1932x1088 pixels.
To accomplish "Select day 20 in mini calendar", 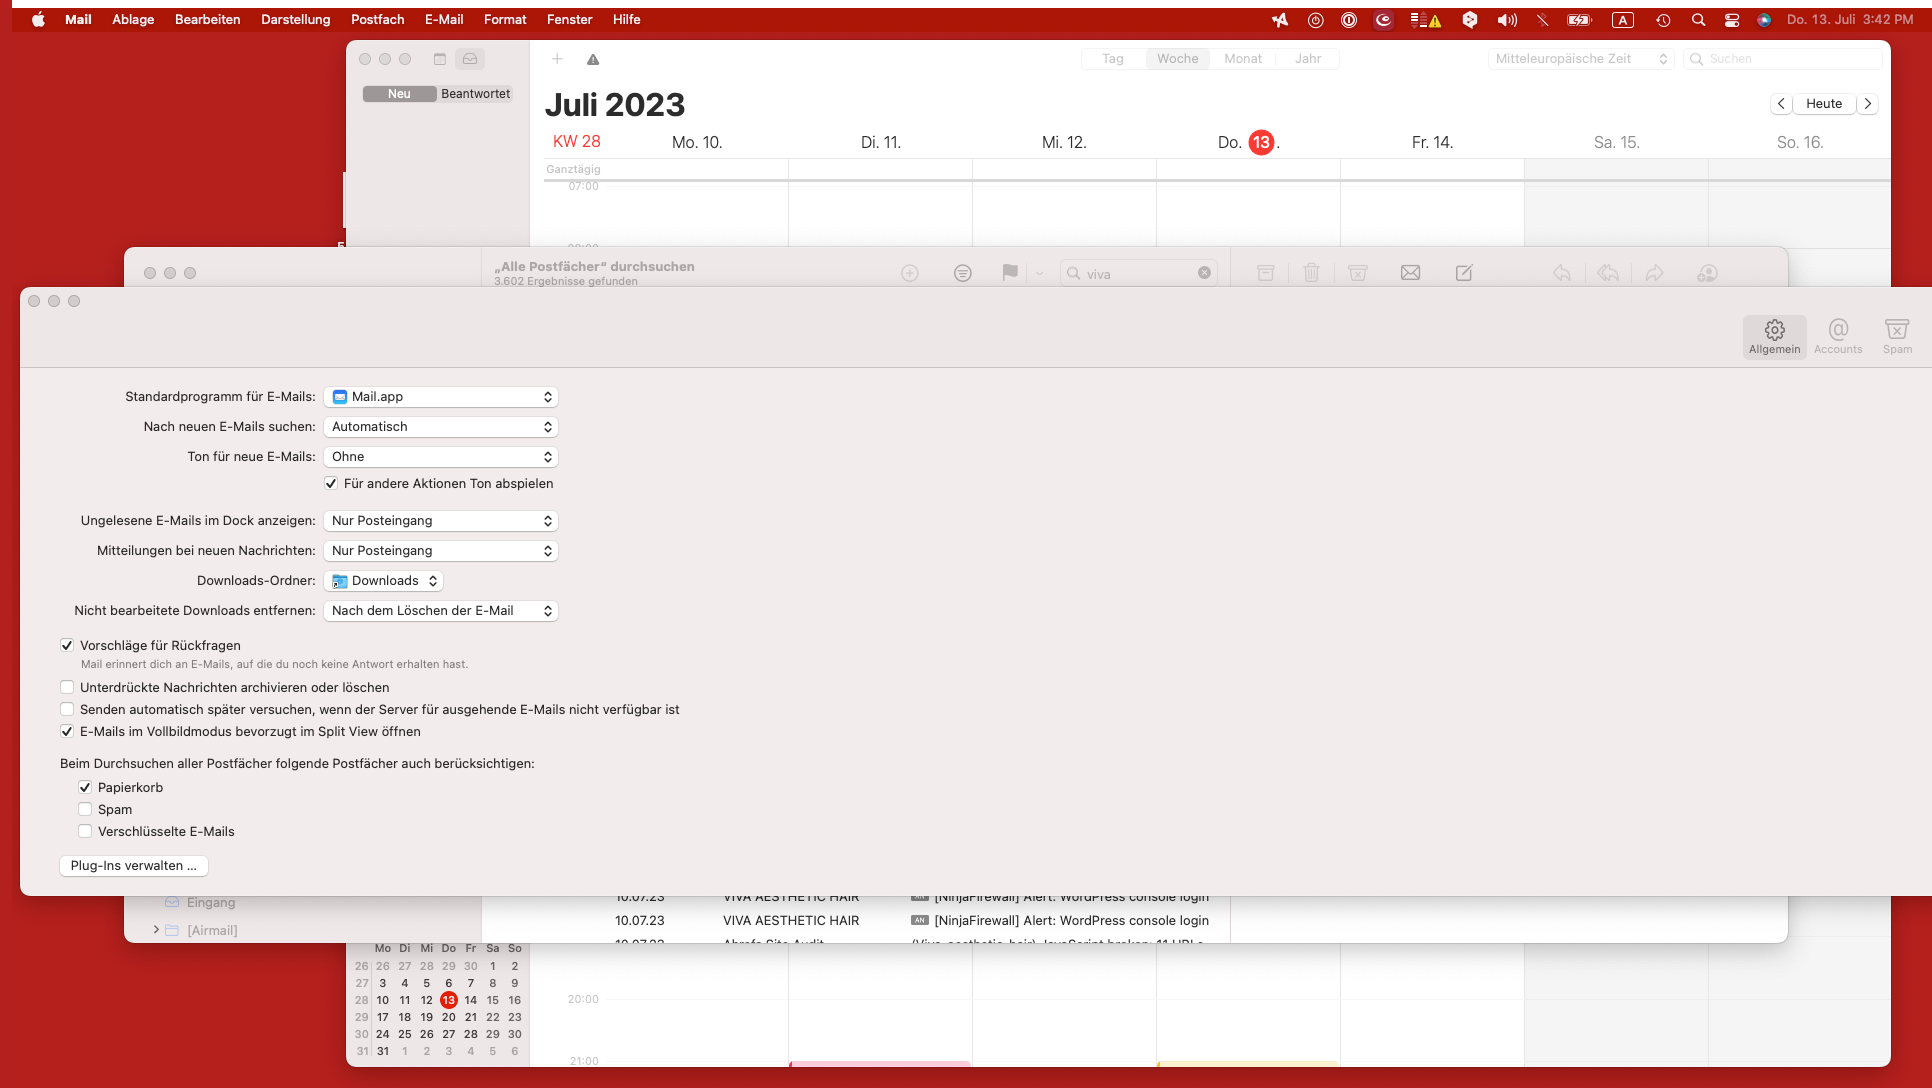I will pos(449,1017).
